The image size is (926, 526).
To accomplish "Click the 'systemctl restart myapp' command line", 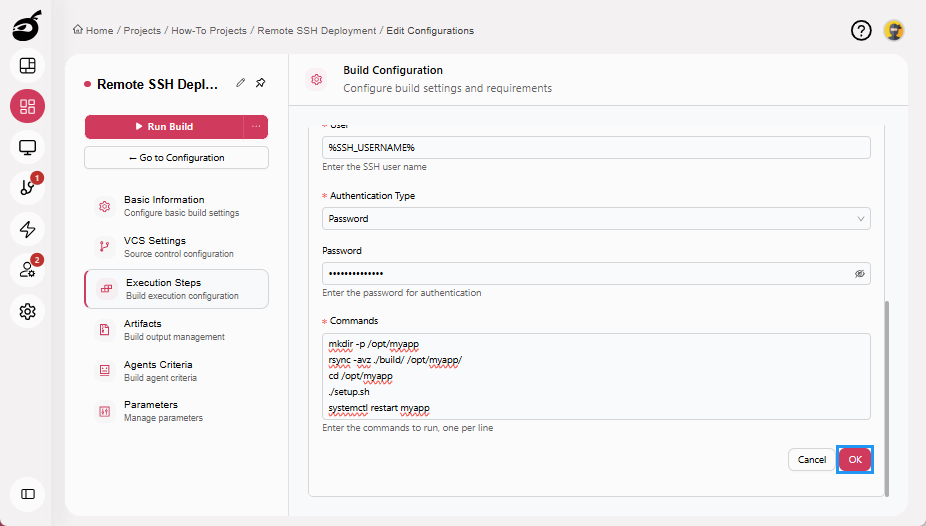I will pos(379,408).
